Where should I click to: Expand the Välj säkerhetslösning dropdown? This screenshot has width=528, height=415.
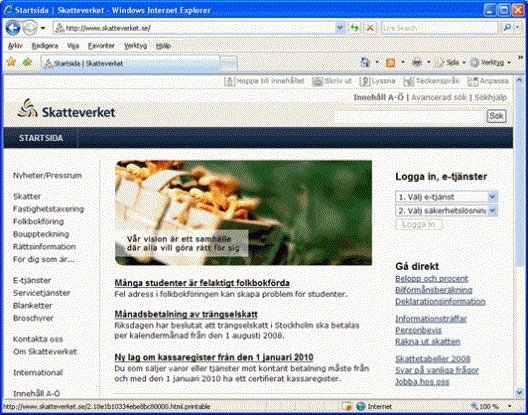pos(492,211)
